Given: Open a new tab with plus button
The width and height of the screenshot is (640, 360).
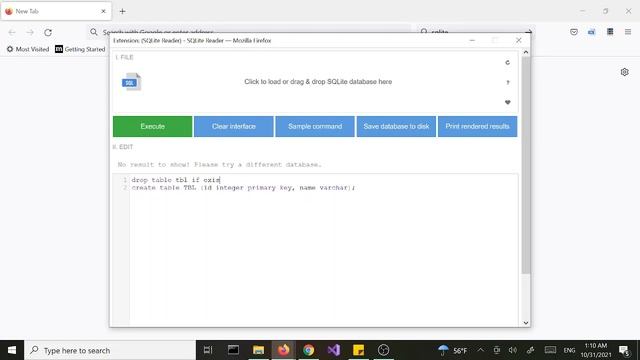Looking at the screenshot, I should pos(122,11).
